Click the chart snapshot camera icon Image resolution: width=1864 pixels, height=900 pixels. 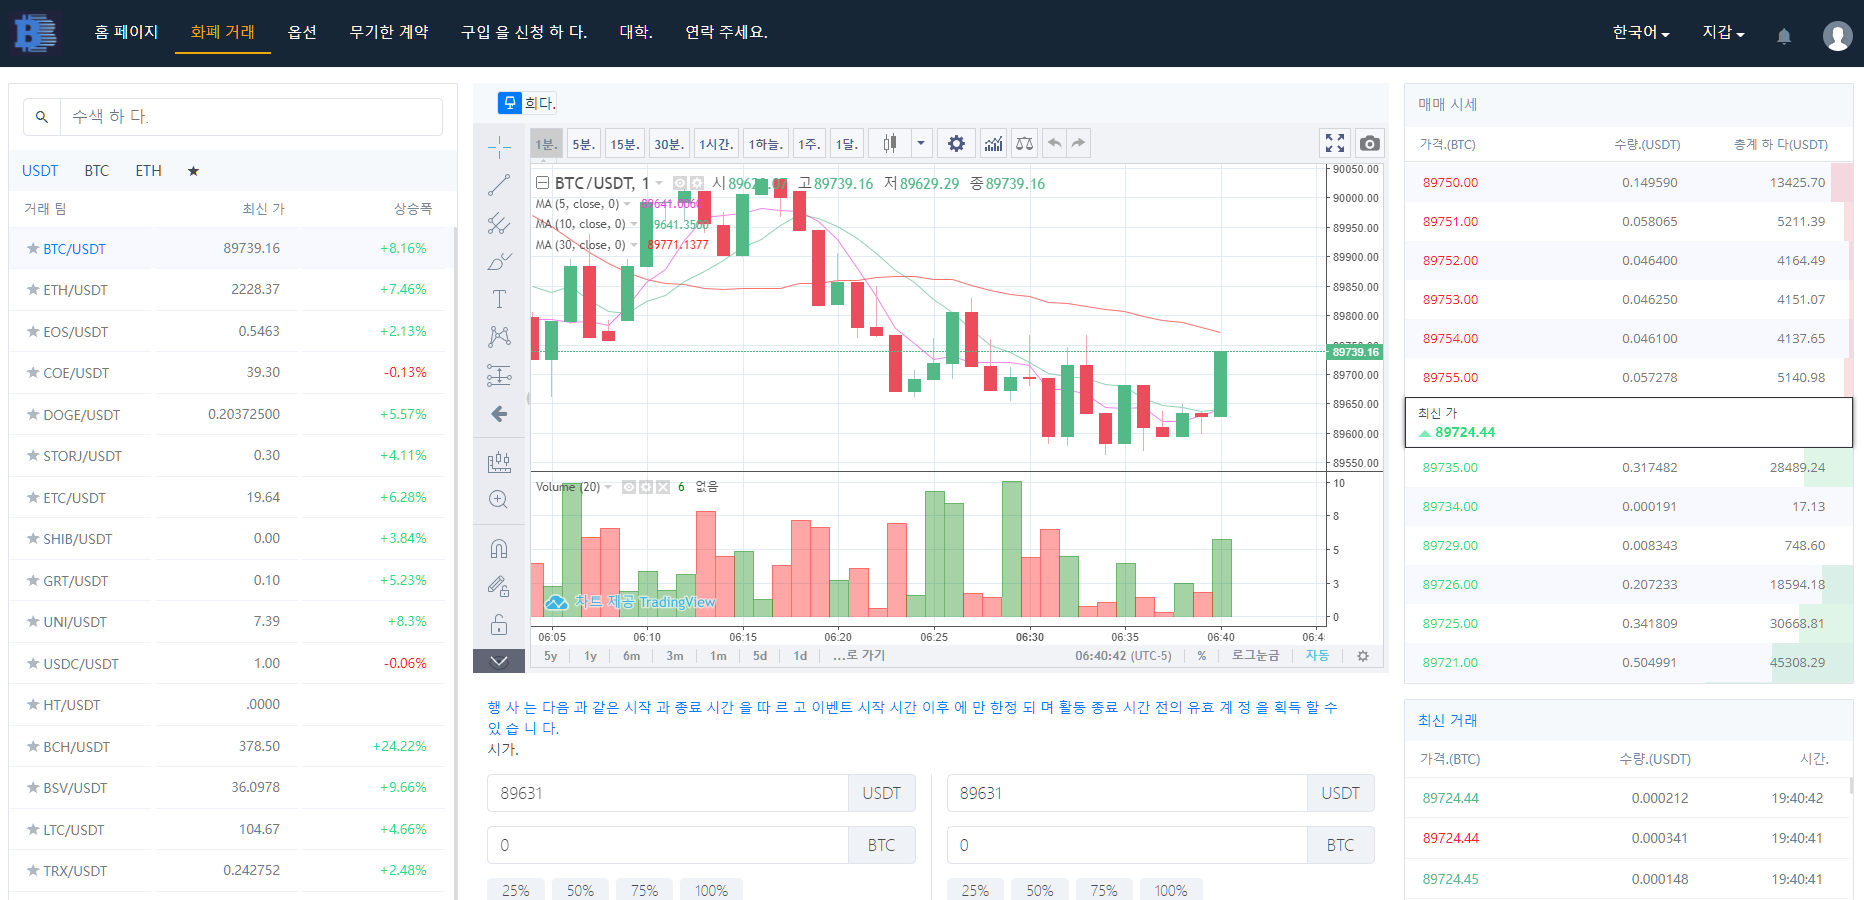point(1370,144)
